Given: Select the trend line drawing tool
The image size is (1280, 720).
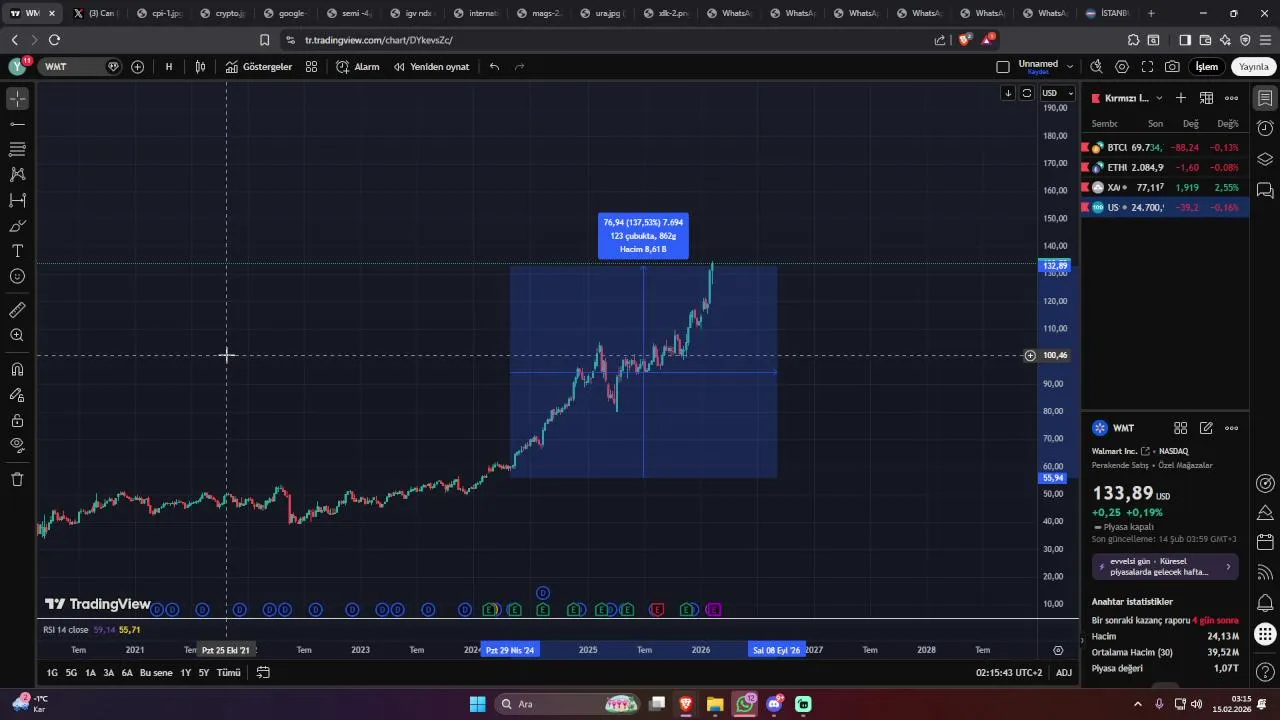Looking at the screenshot, I should (17, 124).
